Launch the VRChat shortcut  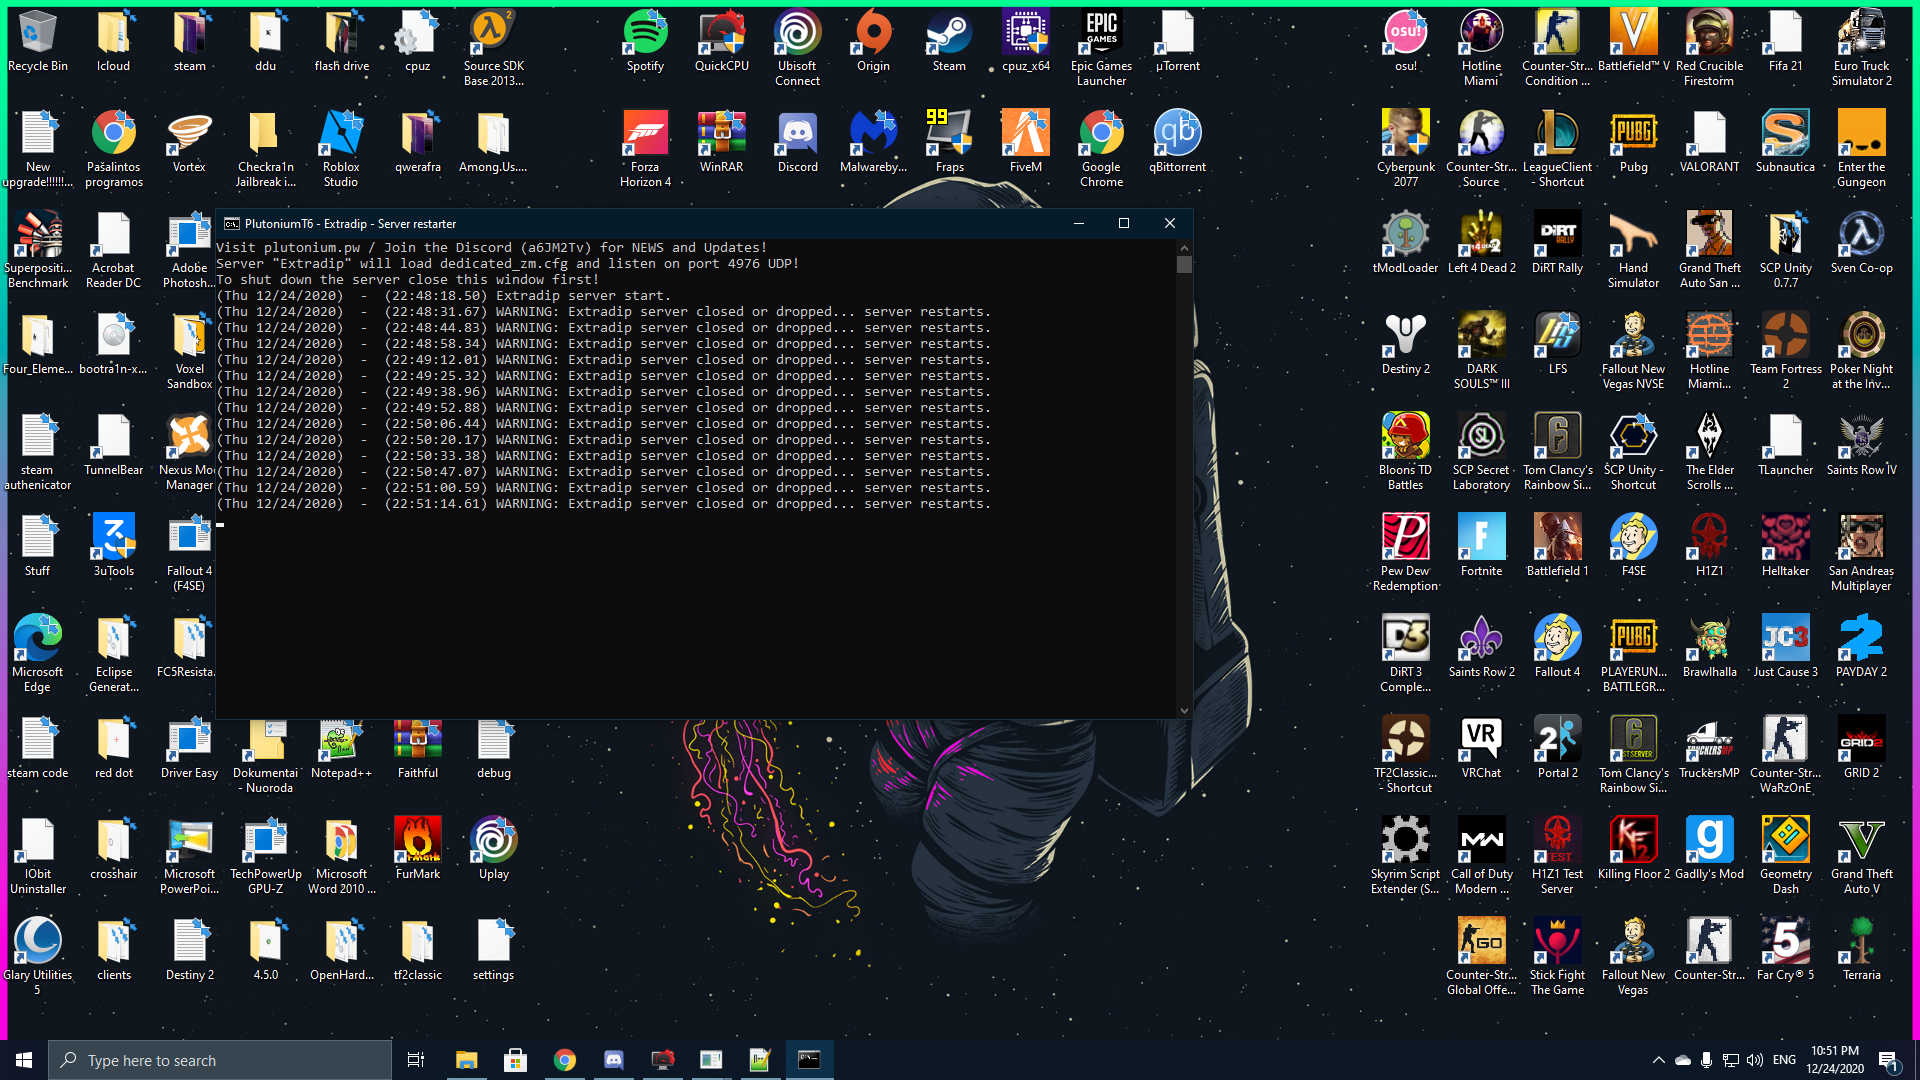1481,749
